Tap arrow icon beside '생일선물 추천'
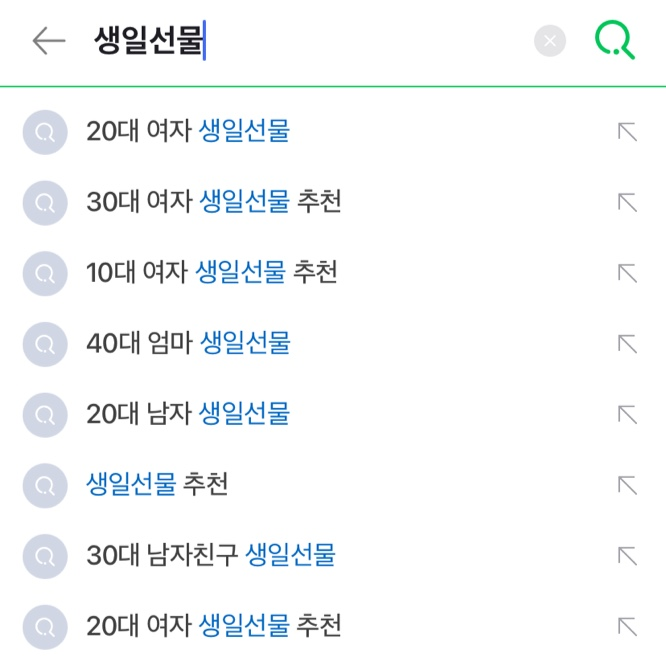 click(x=627, y=486)
